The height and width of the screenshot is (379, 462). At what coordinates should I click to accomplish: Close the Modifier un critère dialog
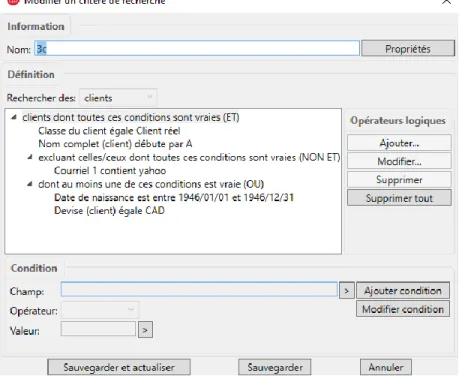click(x=447, y=2)
